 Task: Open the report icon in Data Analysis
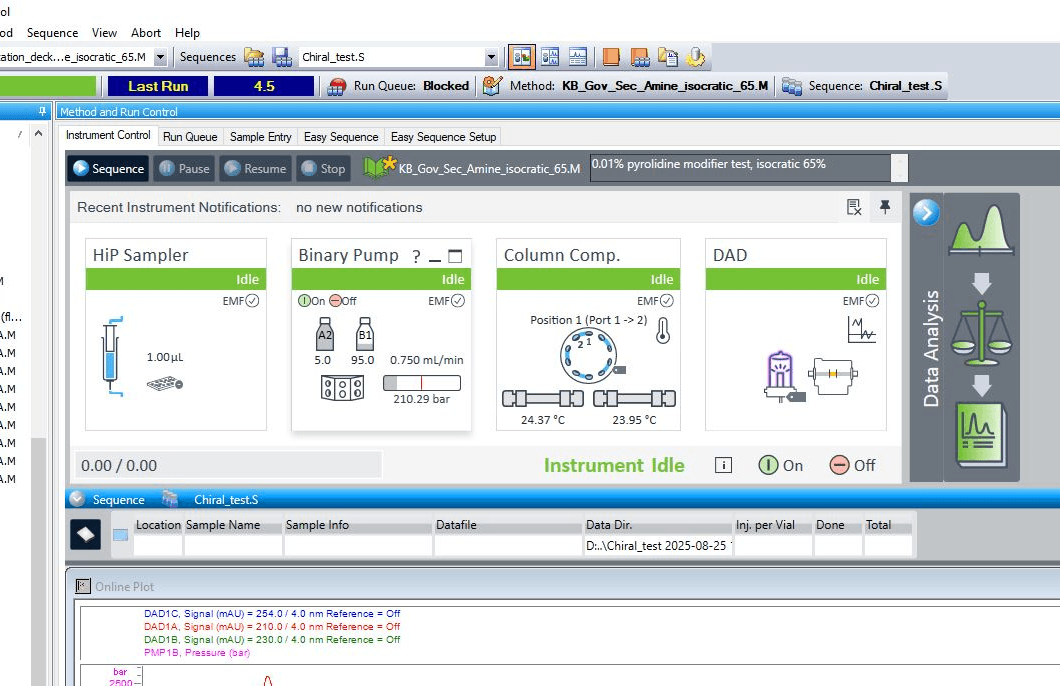[981, 434]
